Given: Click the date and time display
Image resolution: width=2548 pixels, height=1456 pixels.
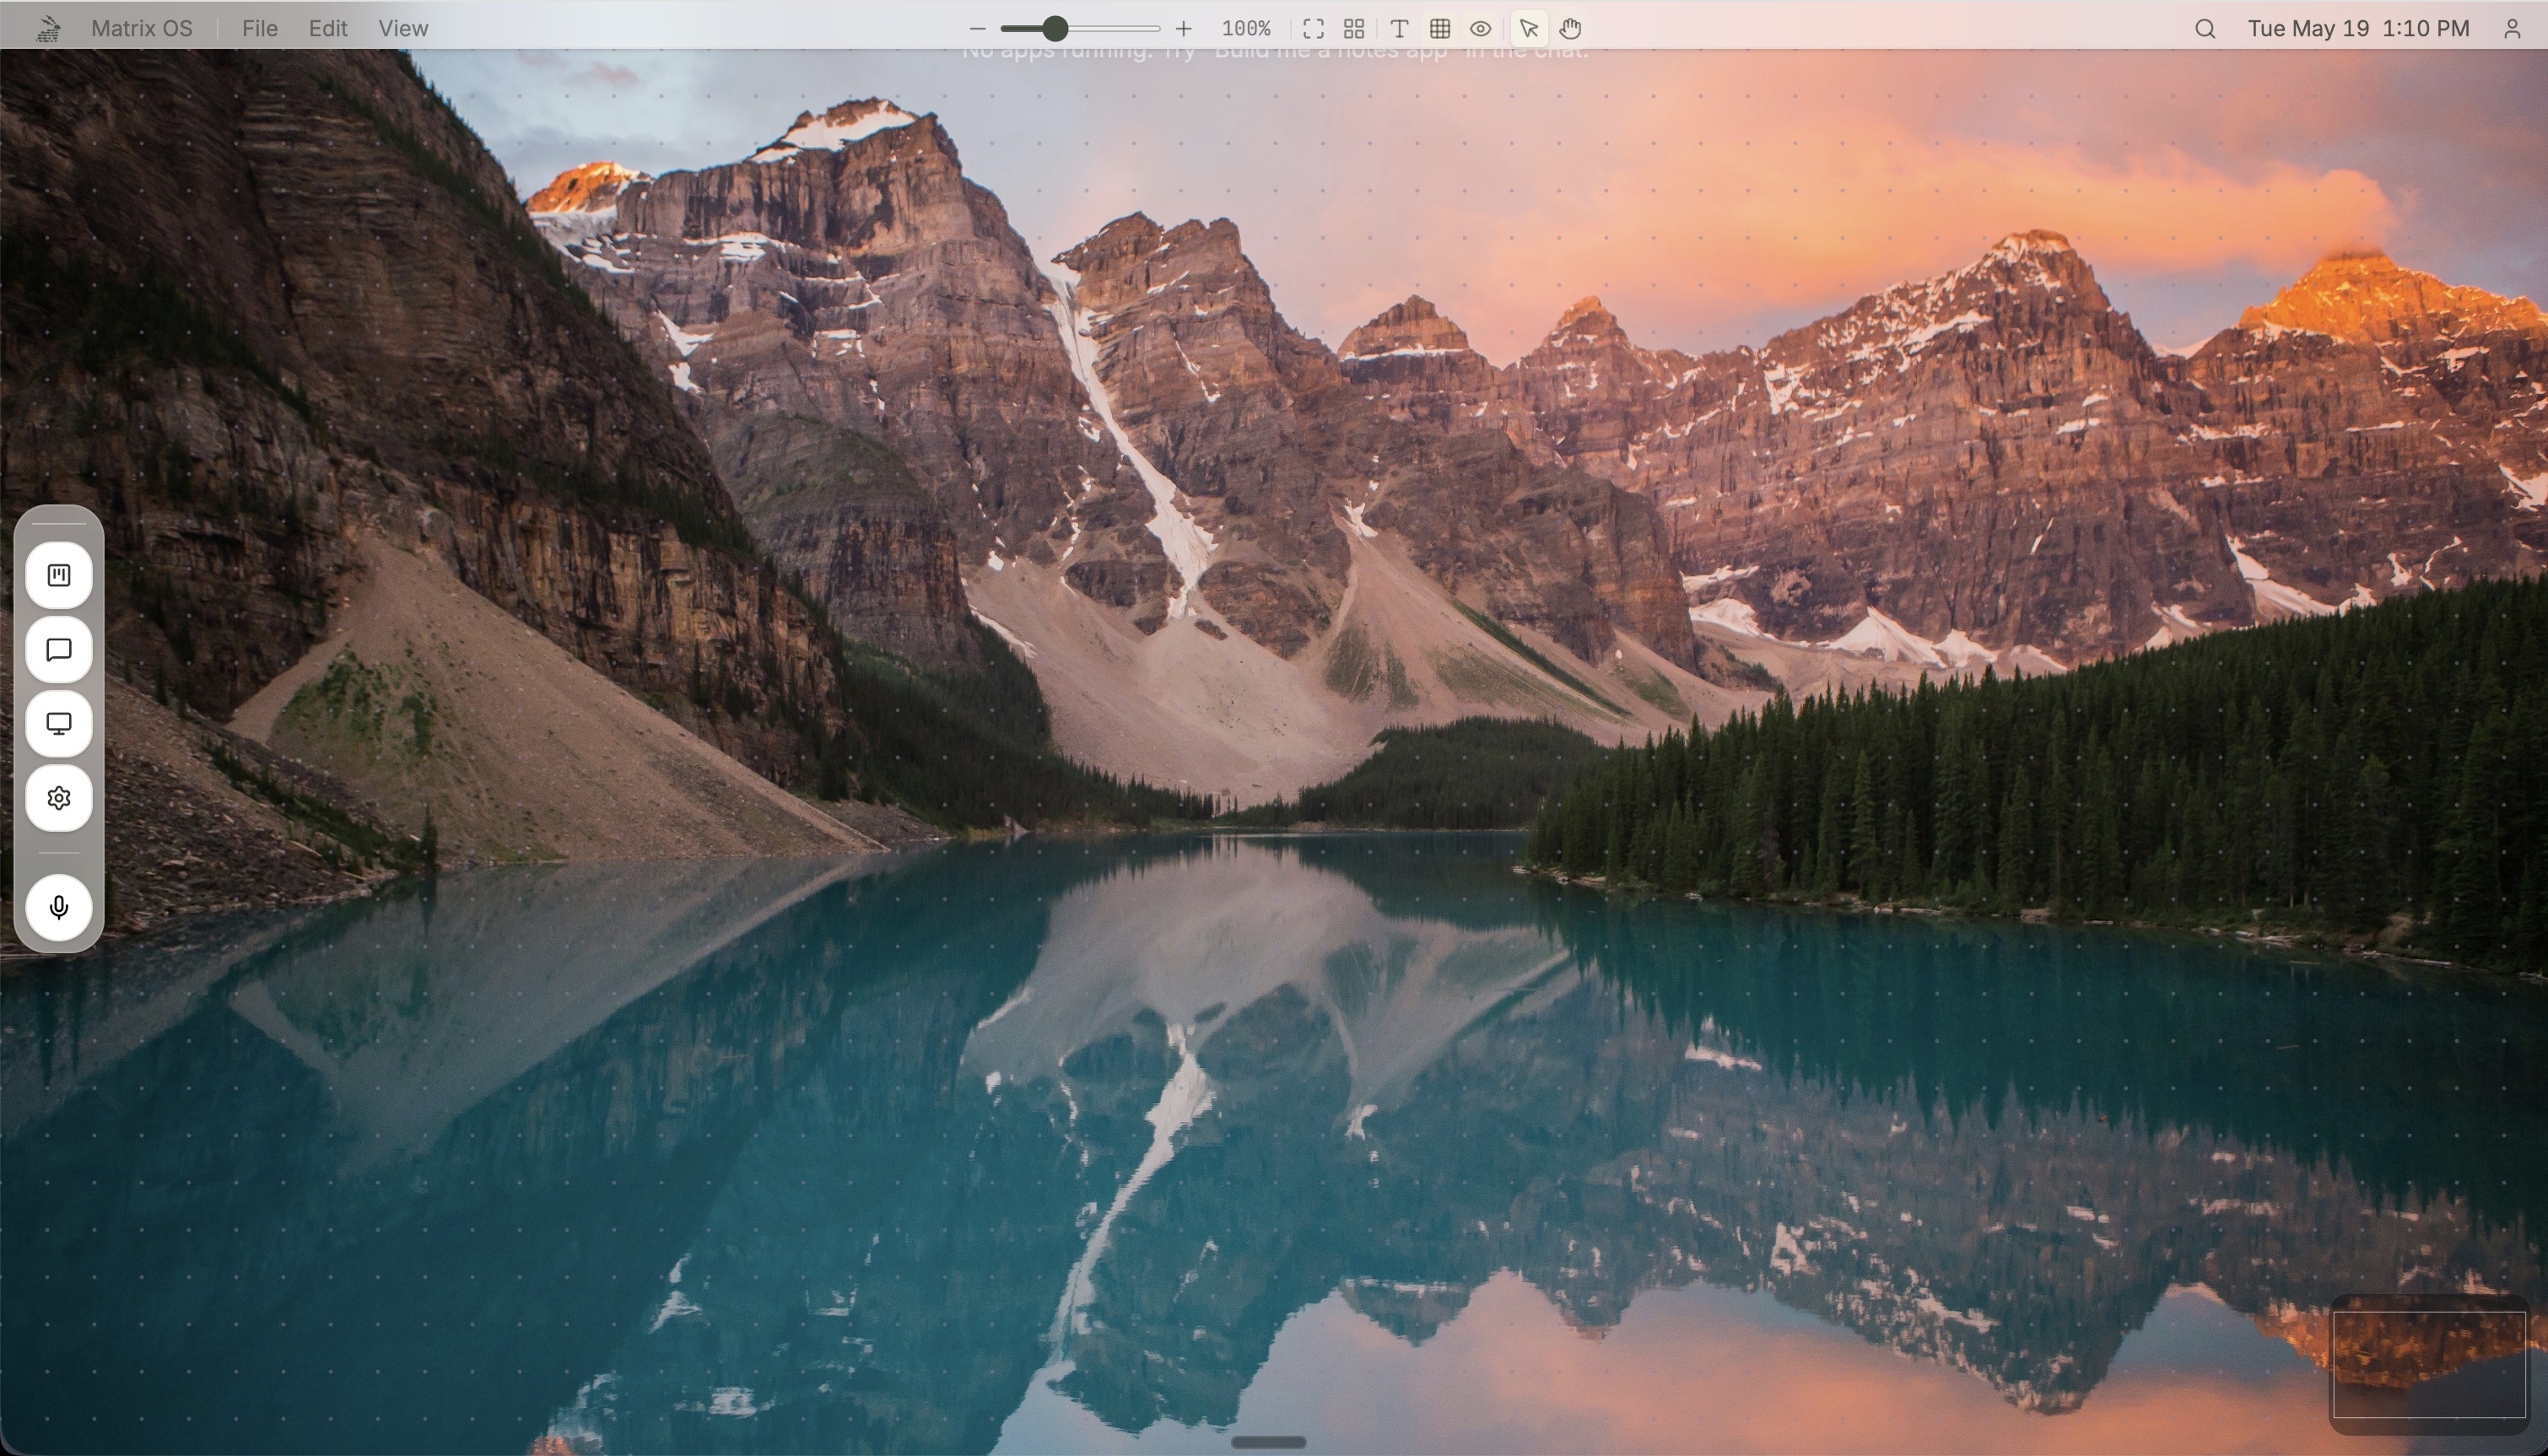Looking at the screenshot, I should (x=2359, y=29).
